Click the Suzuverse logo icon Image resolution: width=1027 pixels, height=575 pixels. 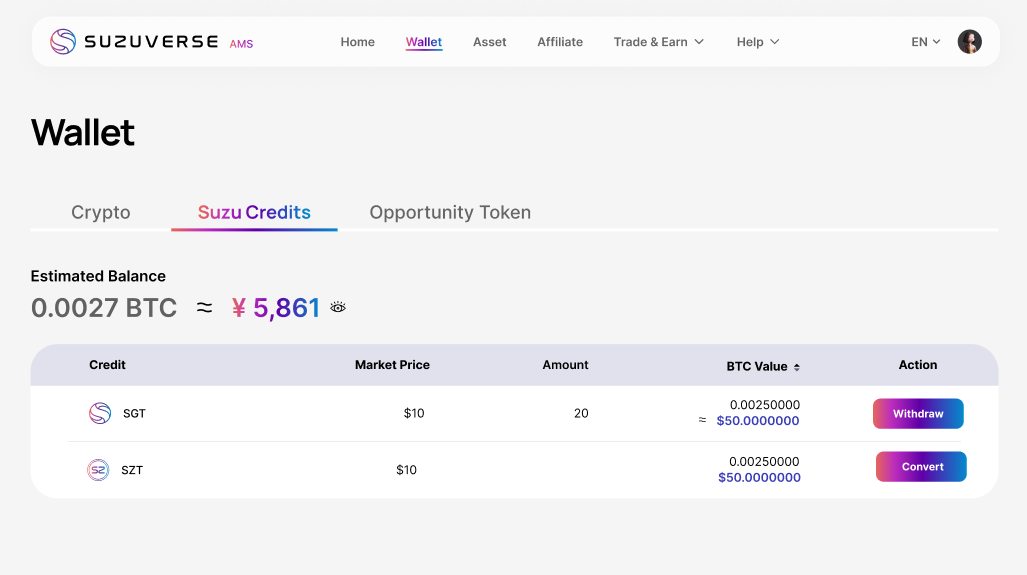pyautogui.click(x=63, y=42)
